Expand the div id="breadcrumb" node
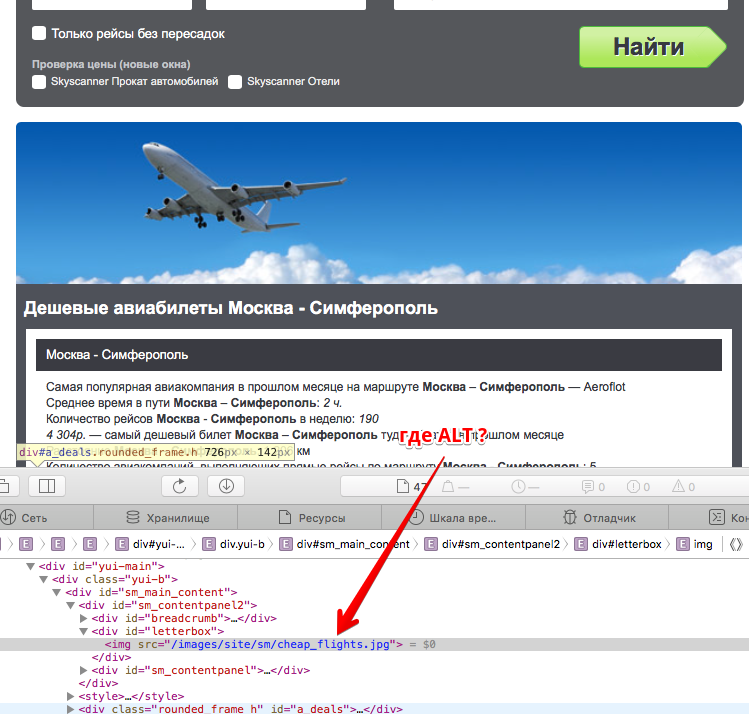This screenshot has height=714, width=749. [x=84, y=618]
